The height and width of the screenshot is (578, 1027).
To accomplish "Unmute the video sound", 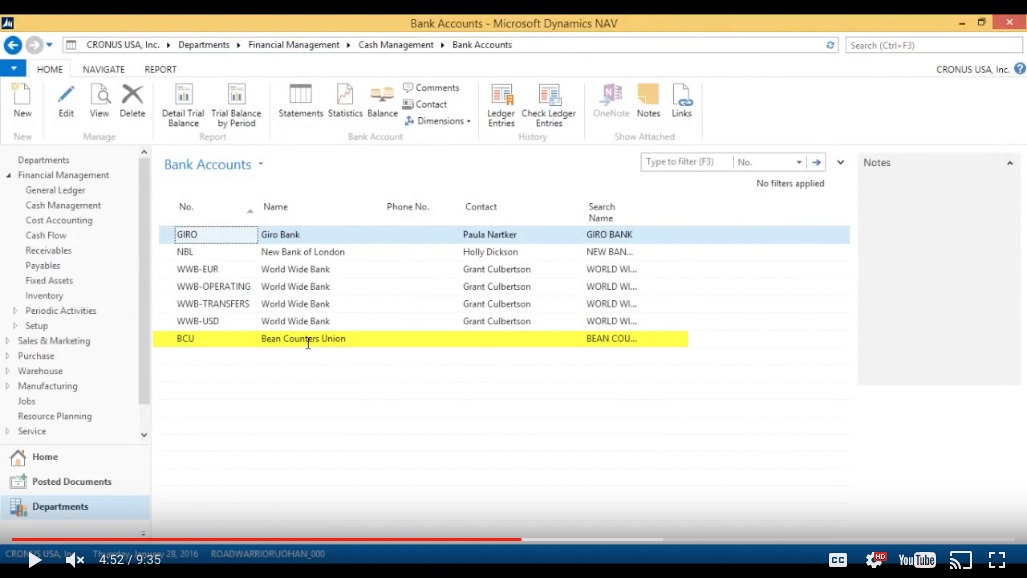I will click(x=75, y=560).
